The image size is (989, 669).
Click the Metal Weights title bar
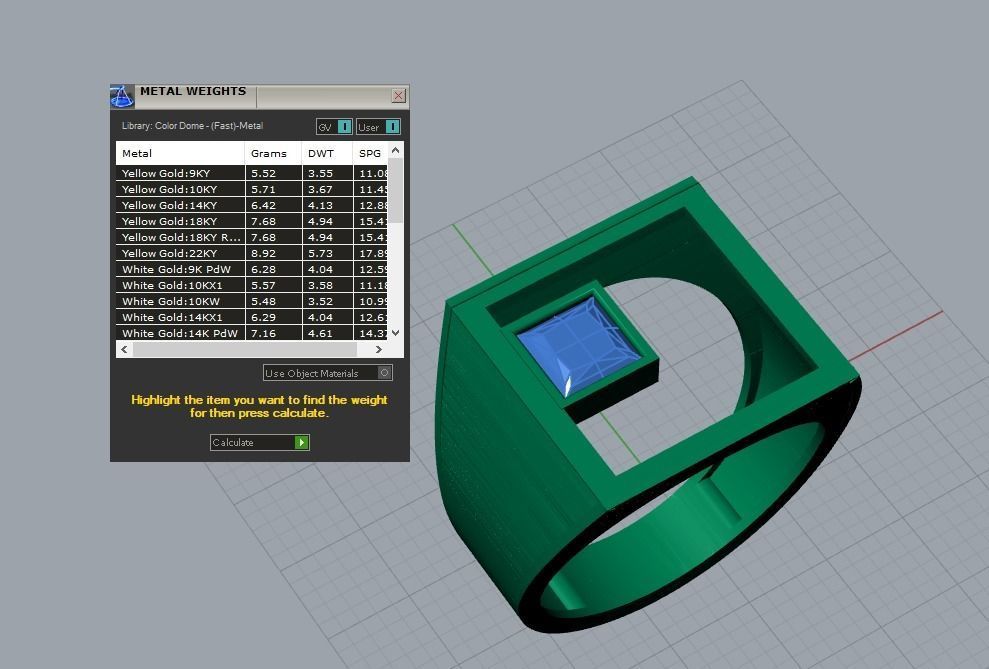(259, 96)
